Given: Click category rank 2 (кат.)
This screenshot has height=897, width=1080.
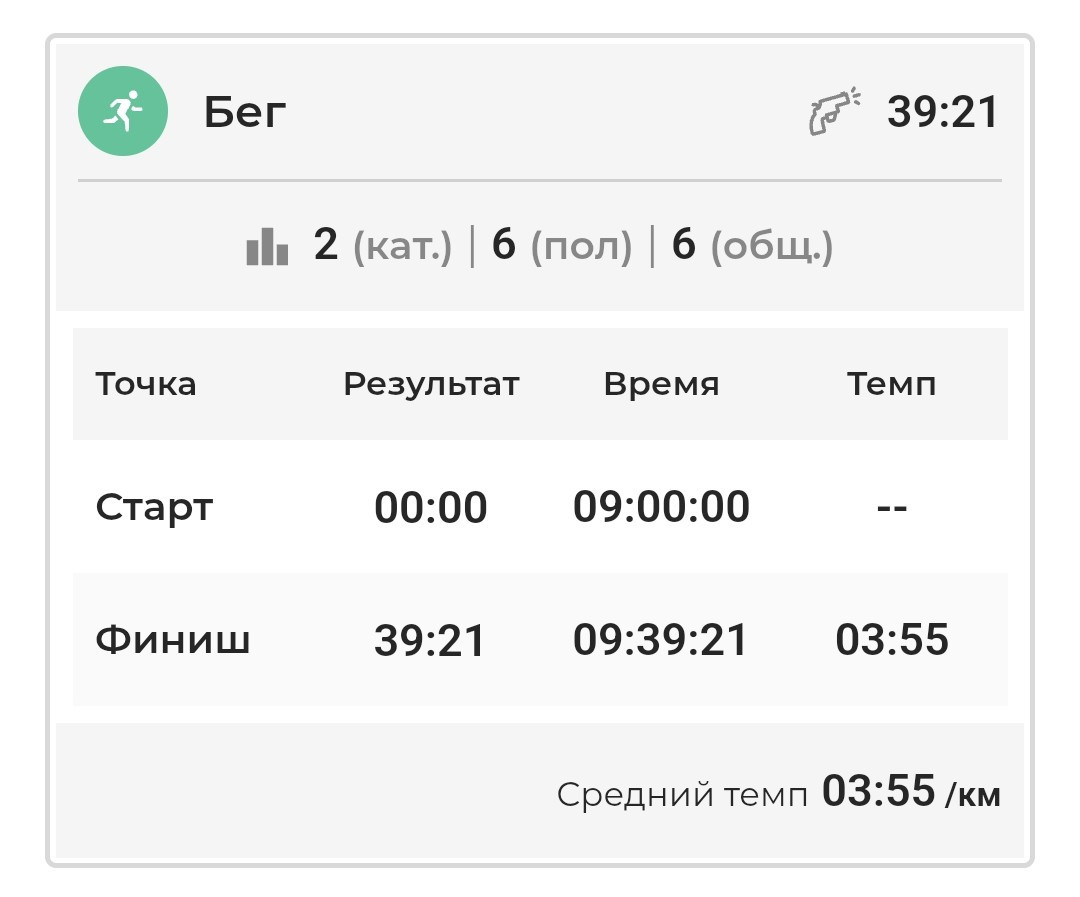Looking at the screenshot, I should point(382,245).
